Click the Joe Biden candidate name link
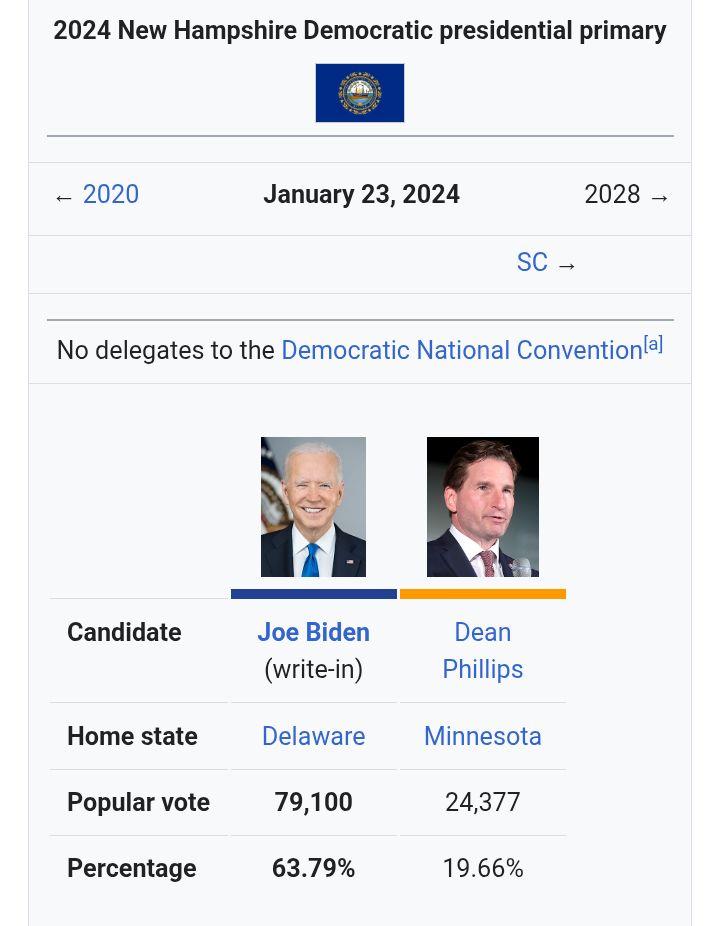The image size is (720, 926). coord(314,632)
